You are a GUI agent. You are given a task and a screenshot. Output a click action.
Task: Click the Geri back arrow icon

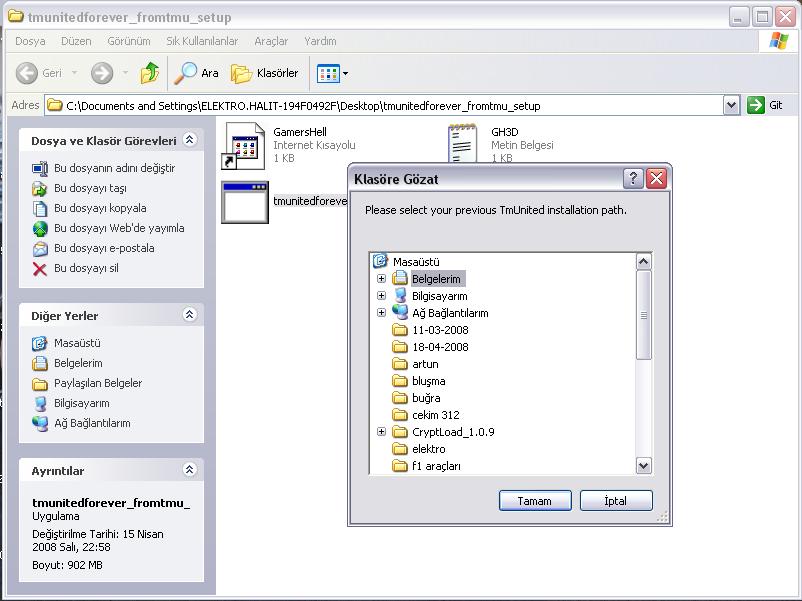pyautogui.click(x=27, y=73)
